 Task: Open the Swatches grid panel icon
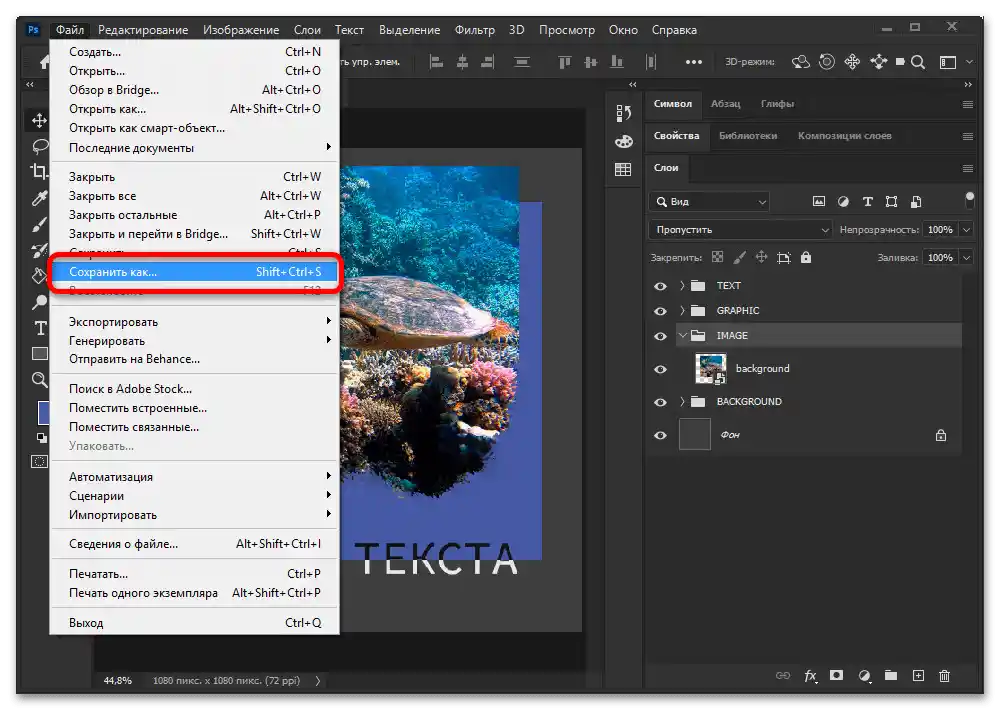point(623,169)
